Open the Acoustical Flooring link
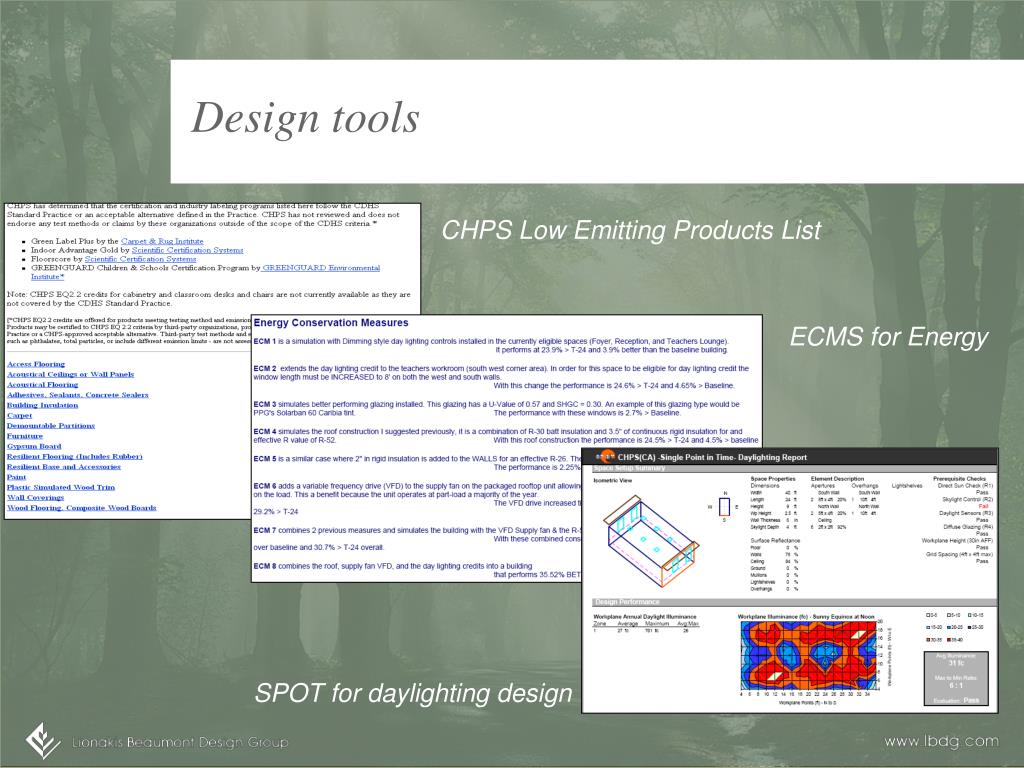 [42, 385]
